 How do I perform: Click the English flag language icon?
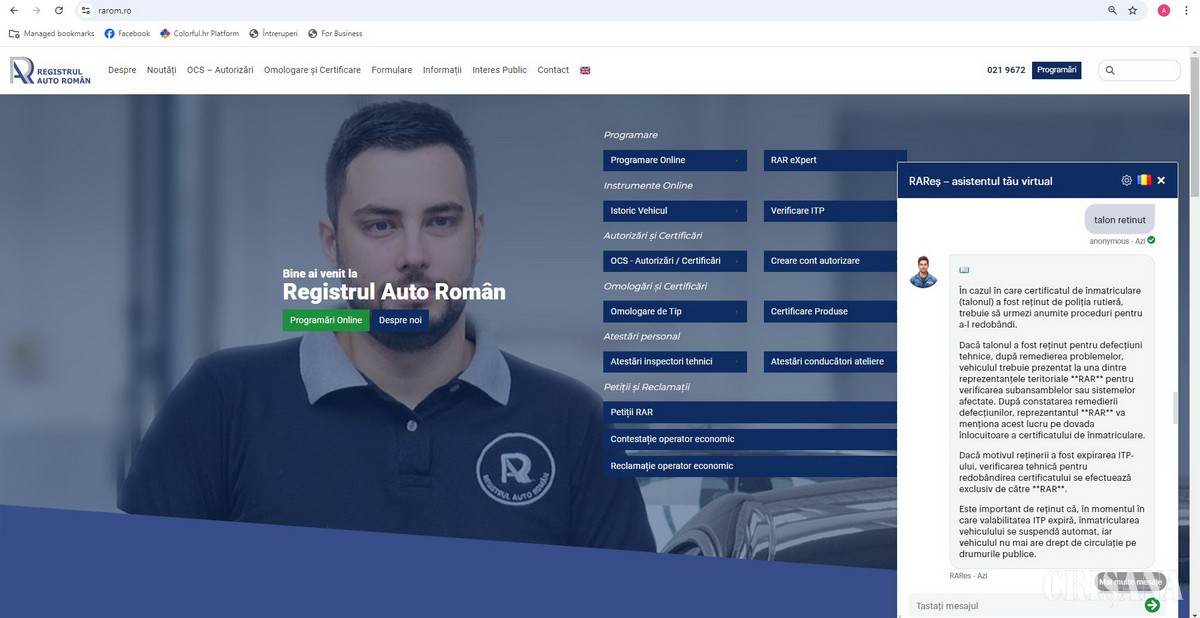point(585,70)
